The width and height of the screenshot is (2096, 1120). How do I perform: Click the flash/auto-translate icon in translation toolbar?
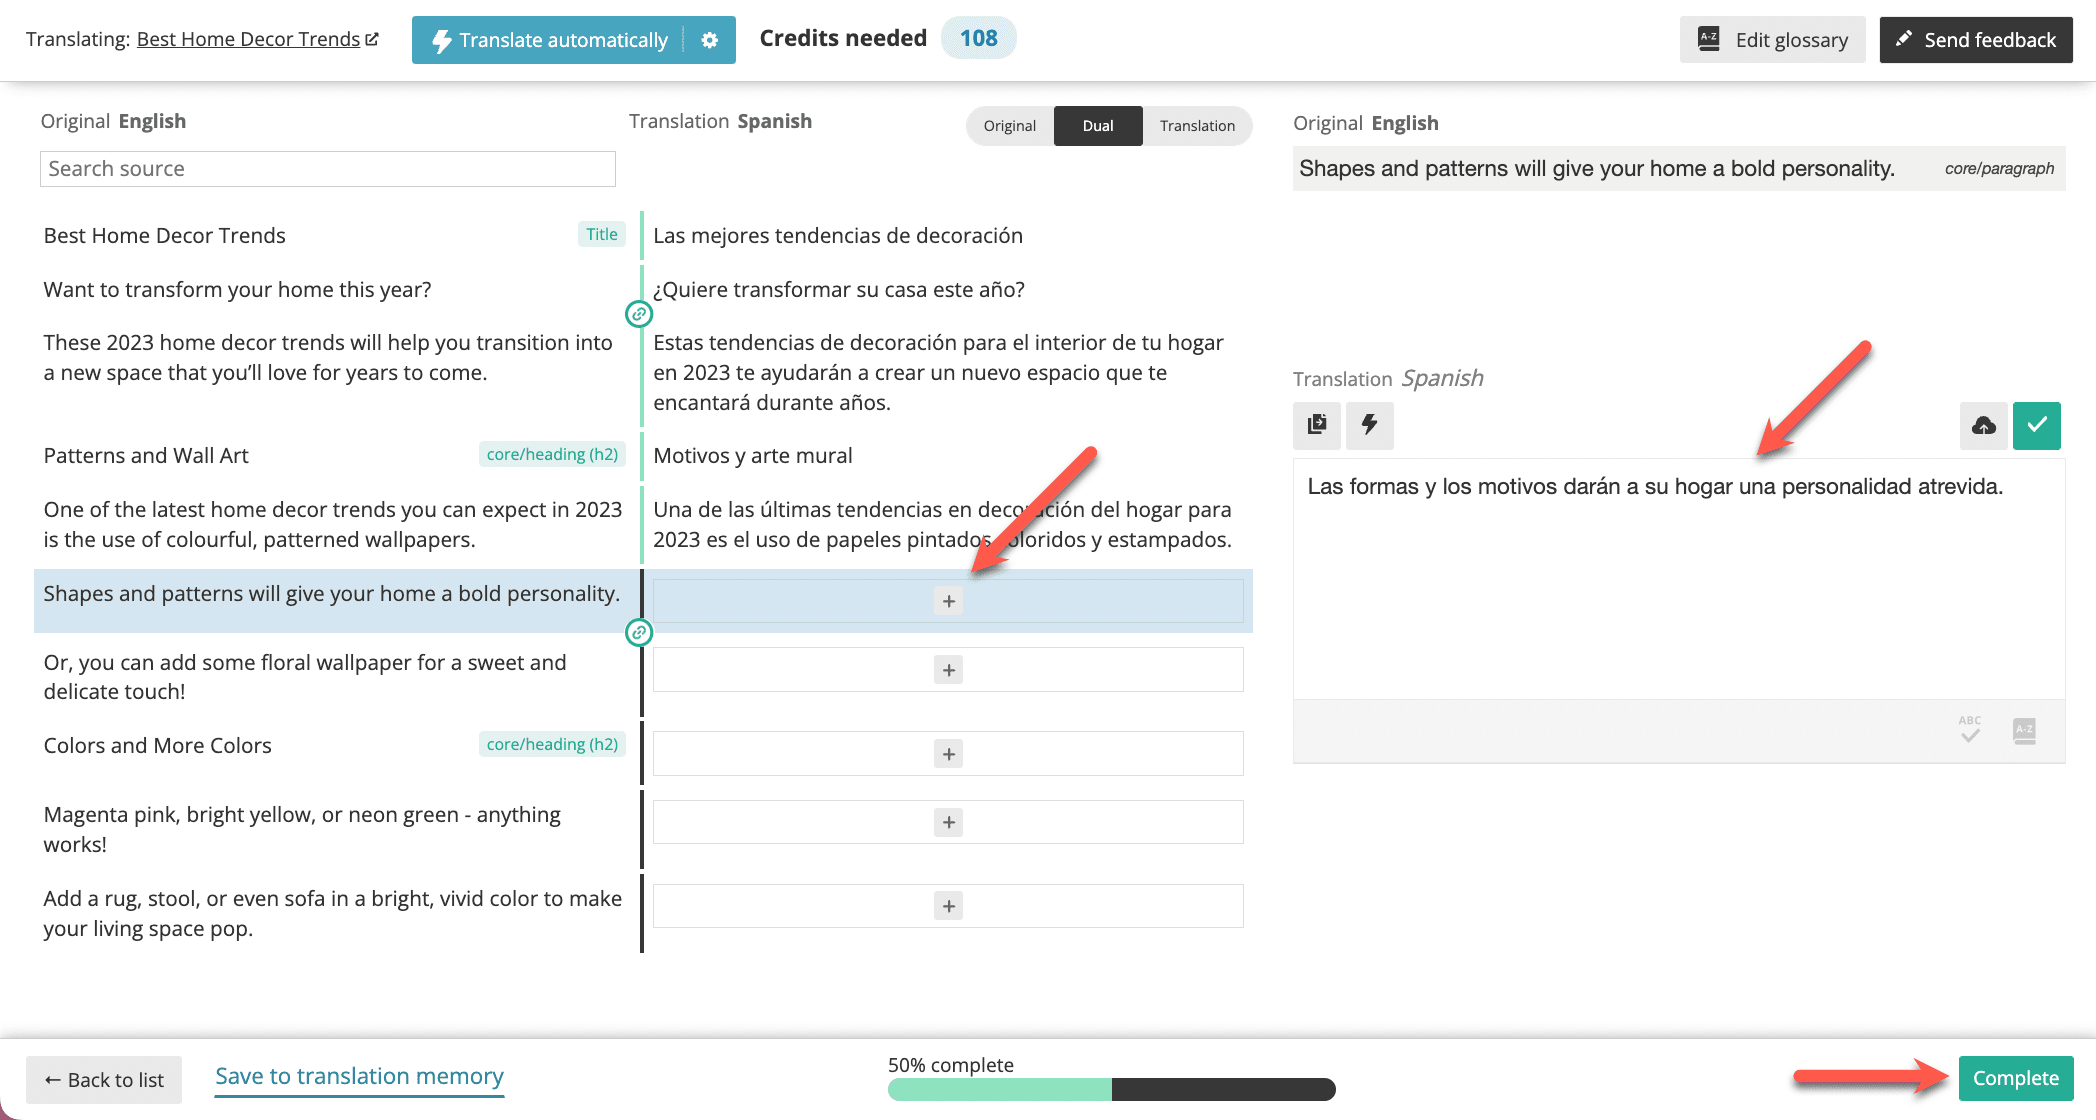pyautogui.click(x=1370, y=423)
